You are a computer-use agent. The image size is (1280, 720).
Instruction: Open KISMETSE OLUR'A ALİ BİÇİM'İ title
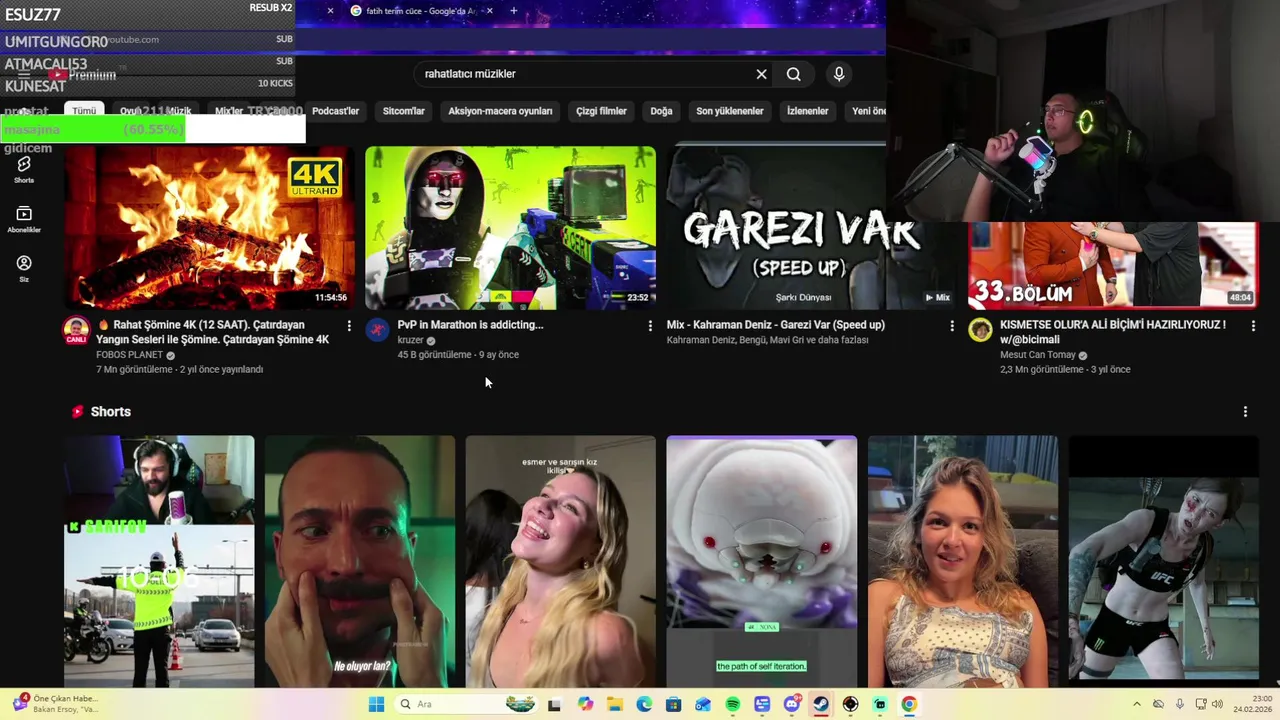(1113, 332)
